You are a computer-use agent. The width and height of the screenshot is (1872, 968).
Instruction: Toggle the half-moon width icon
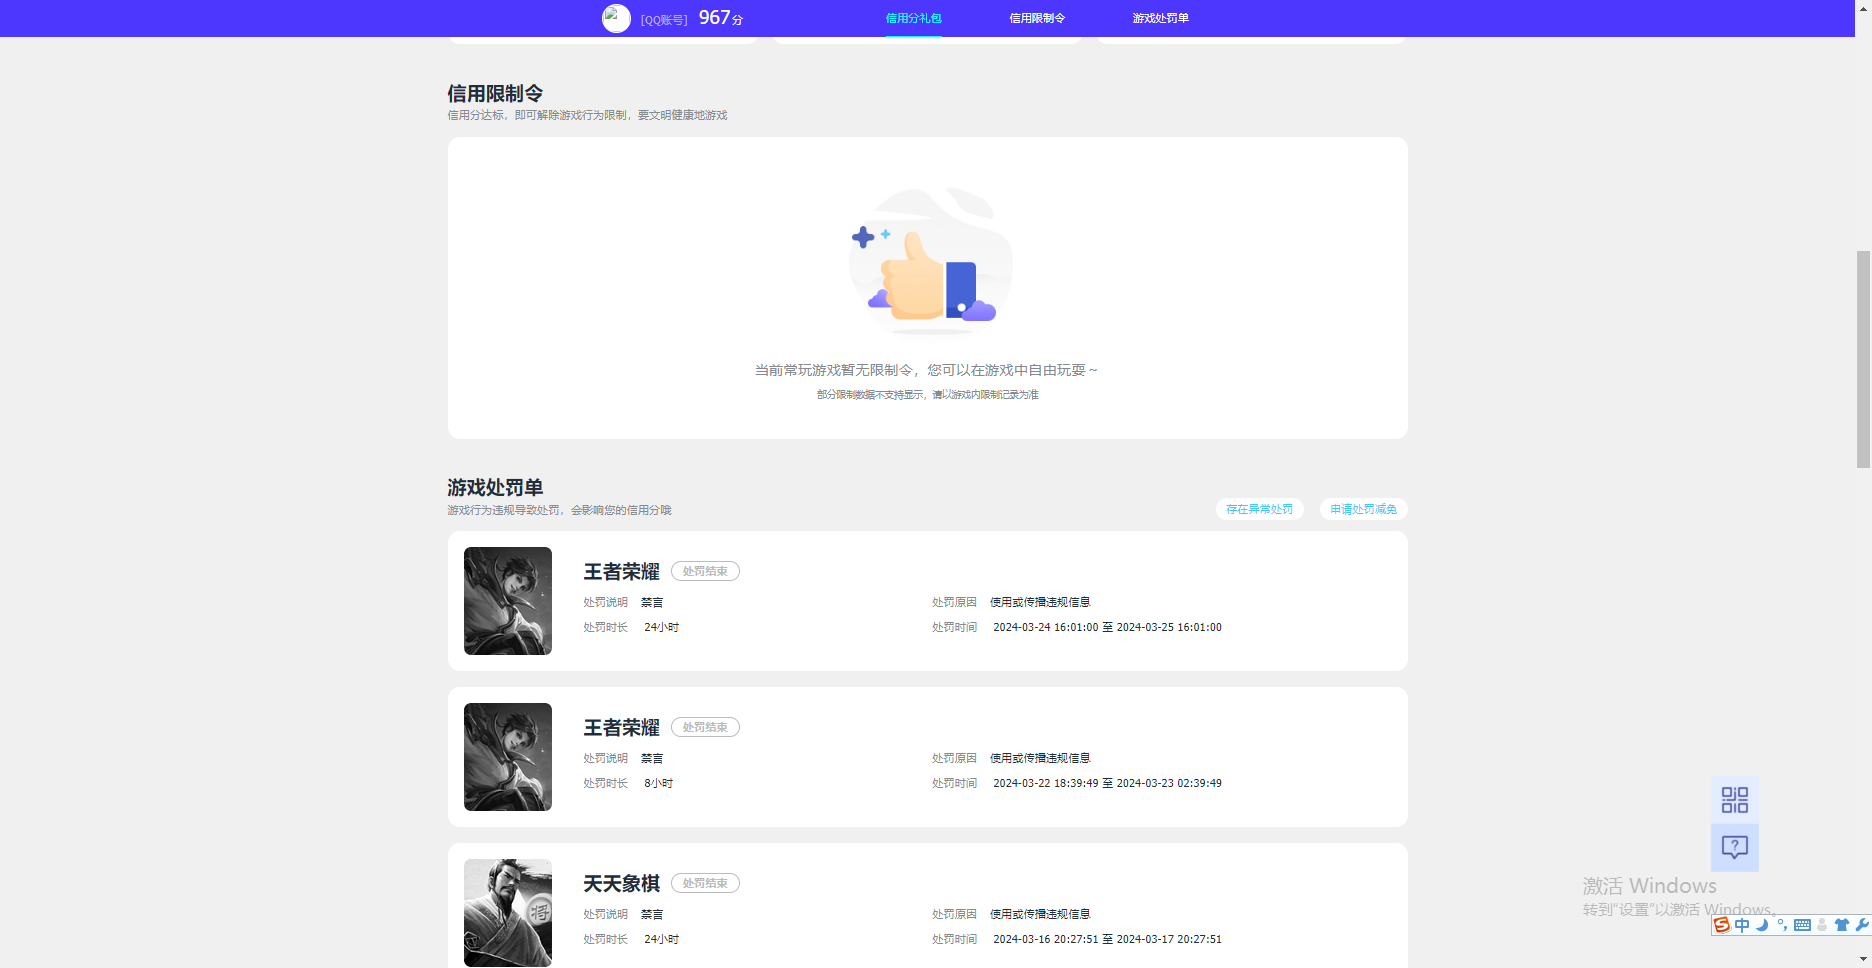click(x=1762, y=925)
